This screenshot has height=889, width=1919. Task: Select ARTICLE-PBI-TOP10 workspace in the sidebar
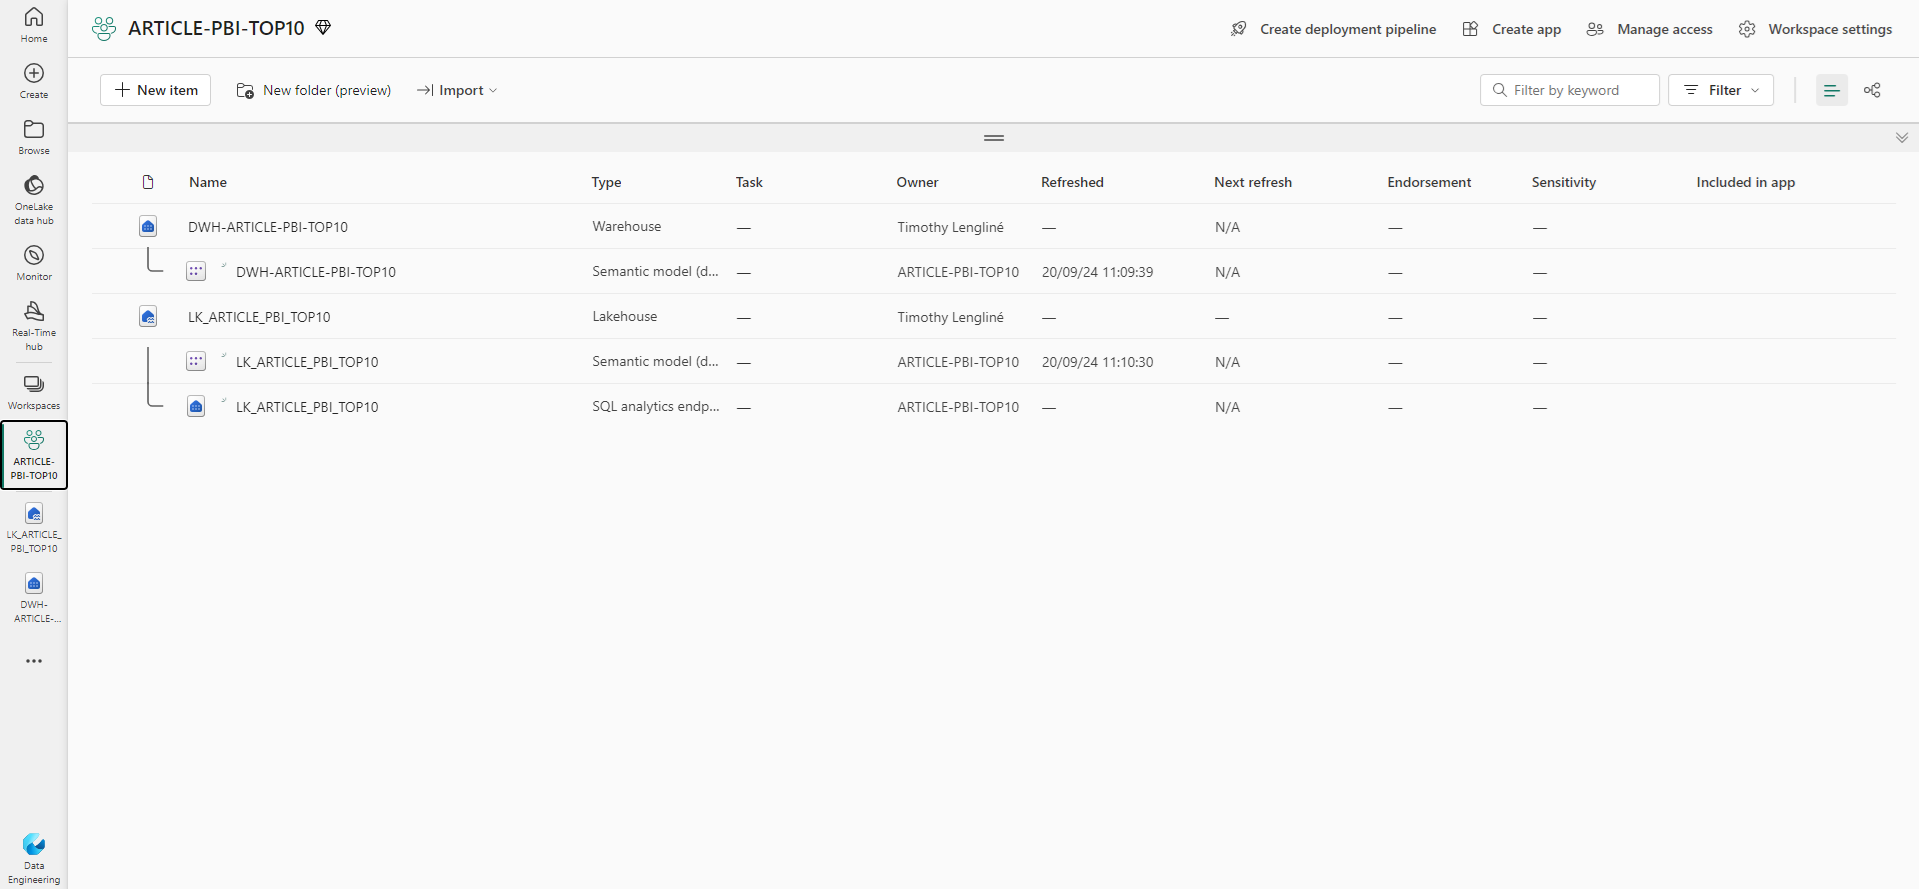(34, 455)
